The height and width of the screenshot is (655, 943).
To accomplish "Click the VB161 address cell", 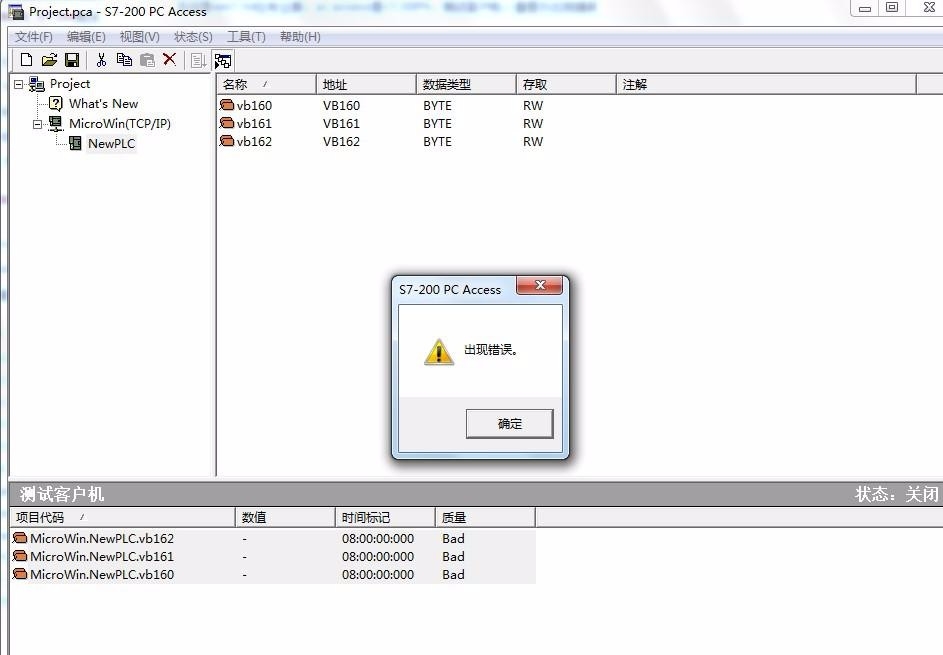I will (341, 123).
